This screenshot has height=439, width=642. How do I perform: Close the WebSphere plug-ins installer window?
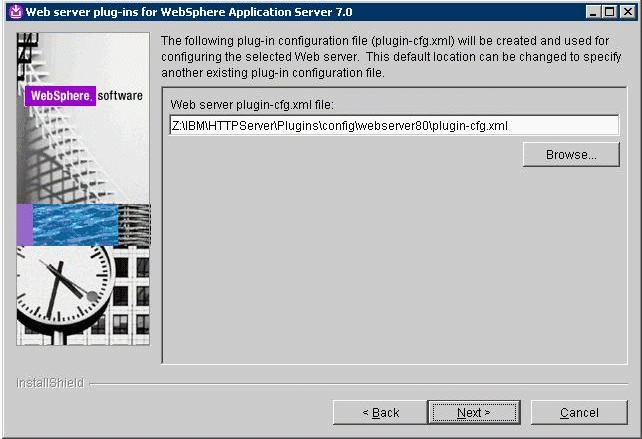628,12
